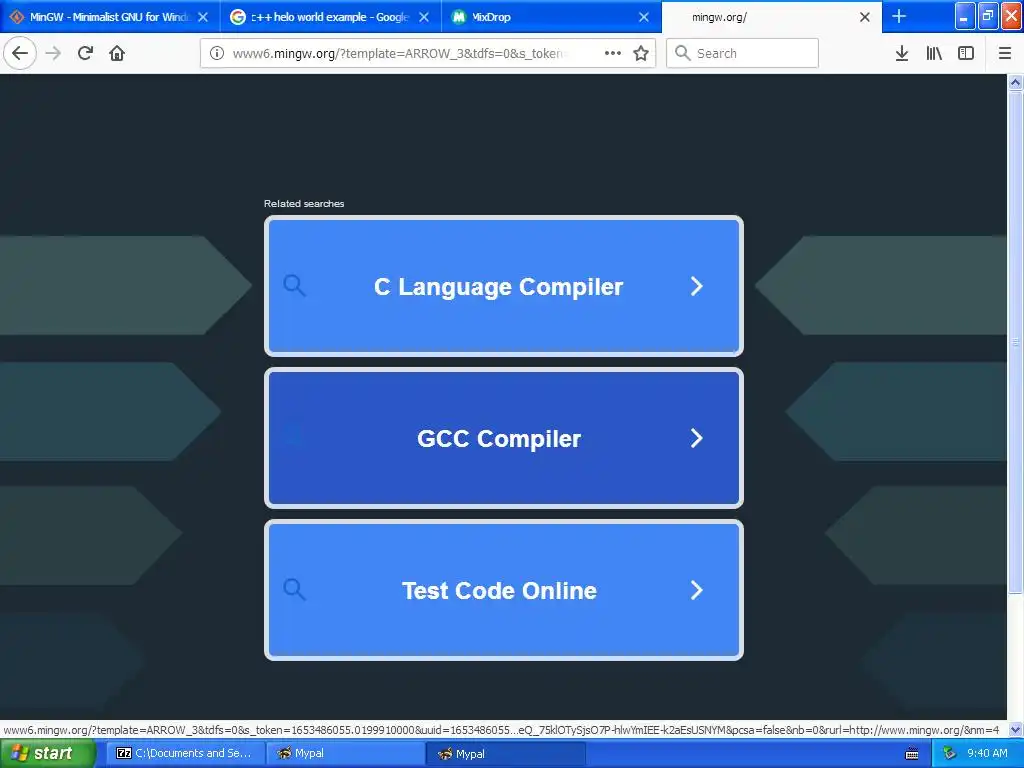Open the hamburger application menu
Screen dimensions: 1024x768
pos(1005,53)
